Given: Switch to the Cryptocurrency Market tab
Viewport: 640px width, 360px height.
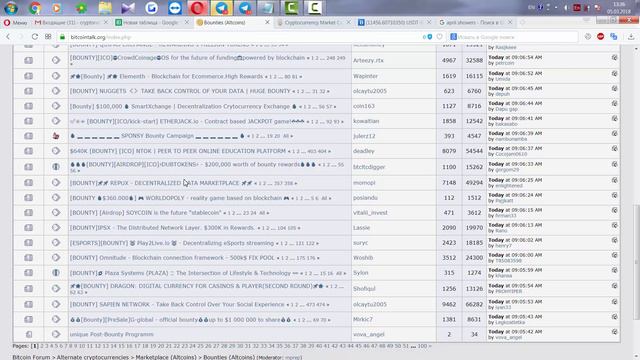Looking at the screenshot, I should pos(313,22).
